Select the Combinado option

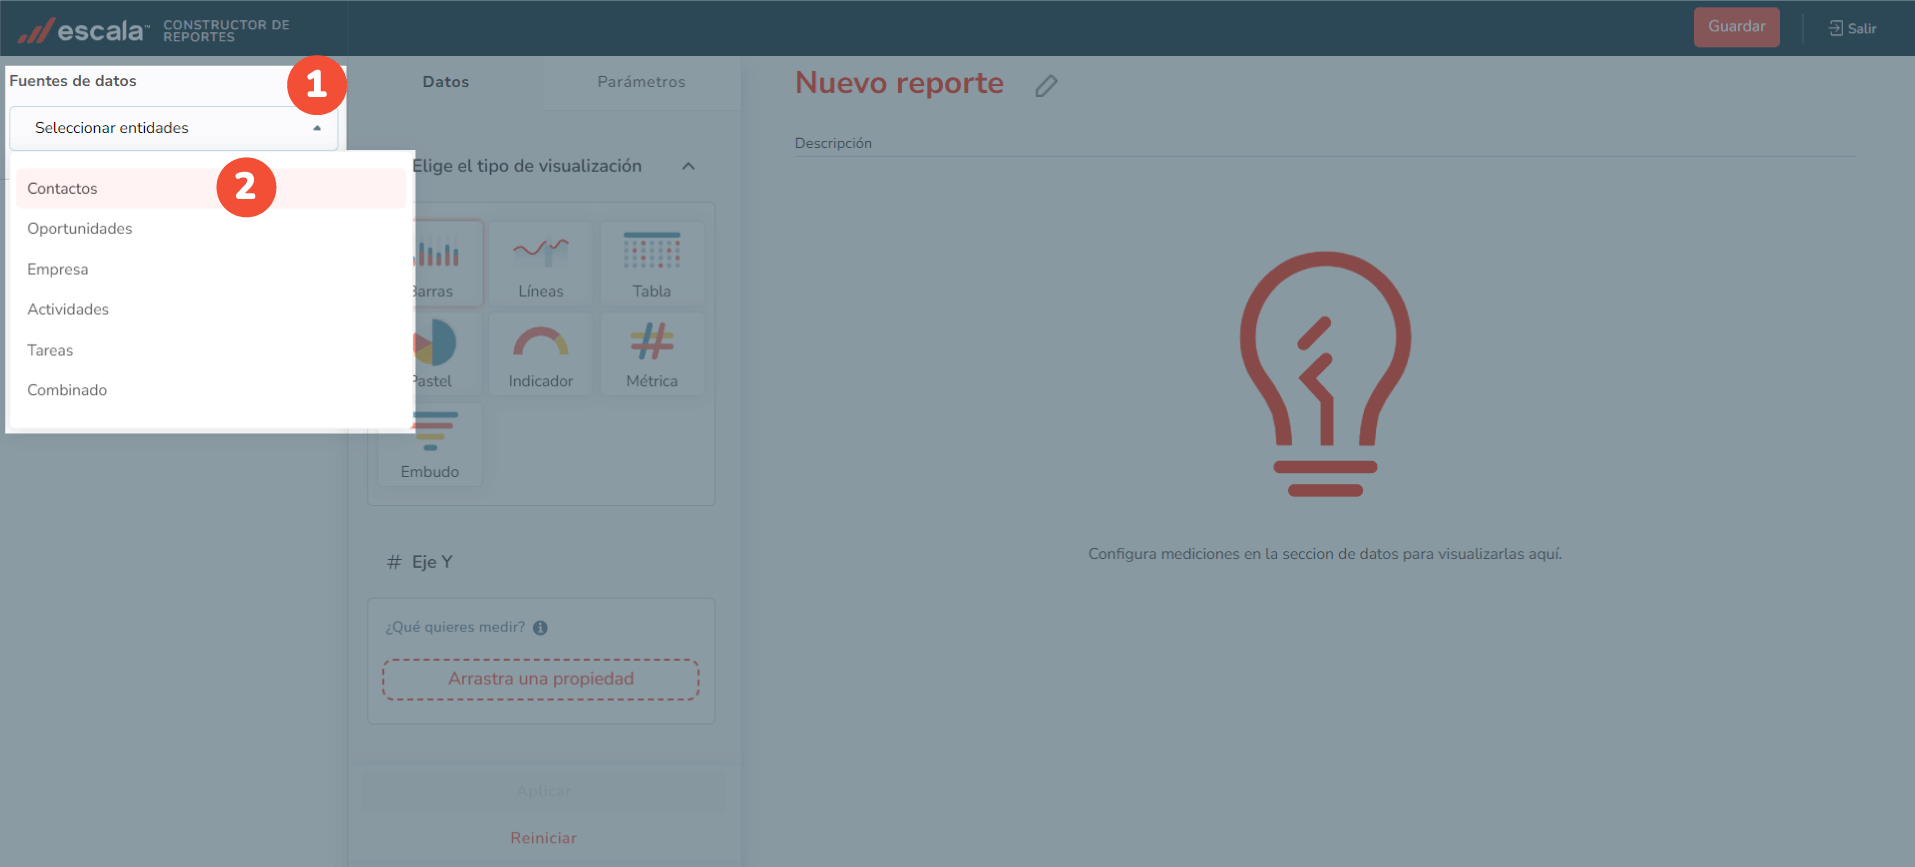click(211, 390)
